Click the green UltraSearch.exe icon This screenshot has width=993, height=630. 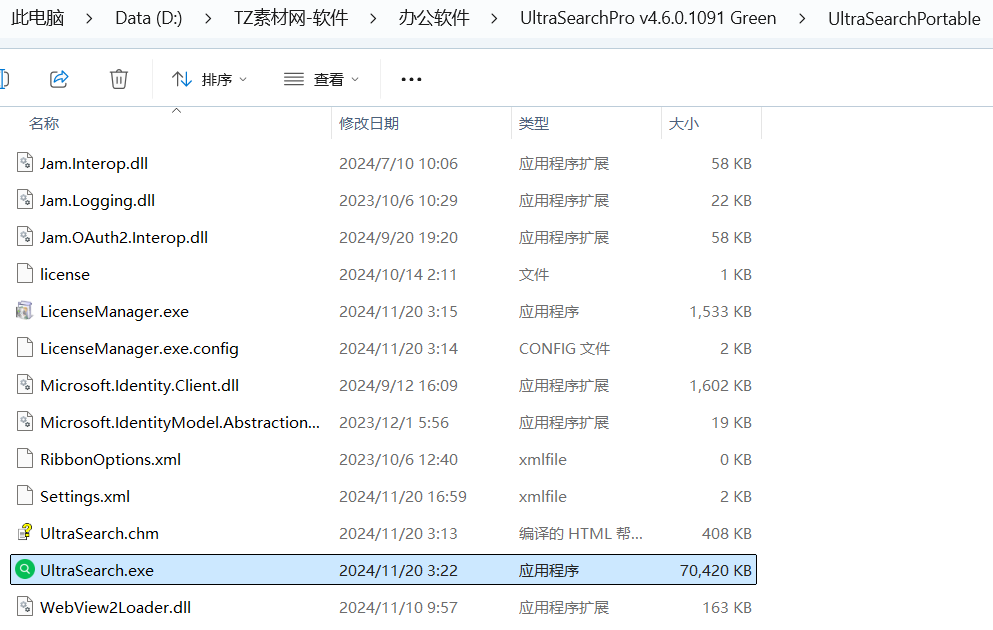(25, 570)
